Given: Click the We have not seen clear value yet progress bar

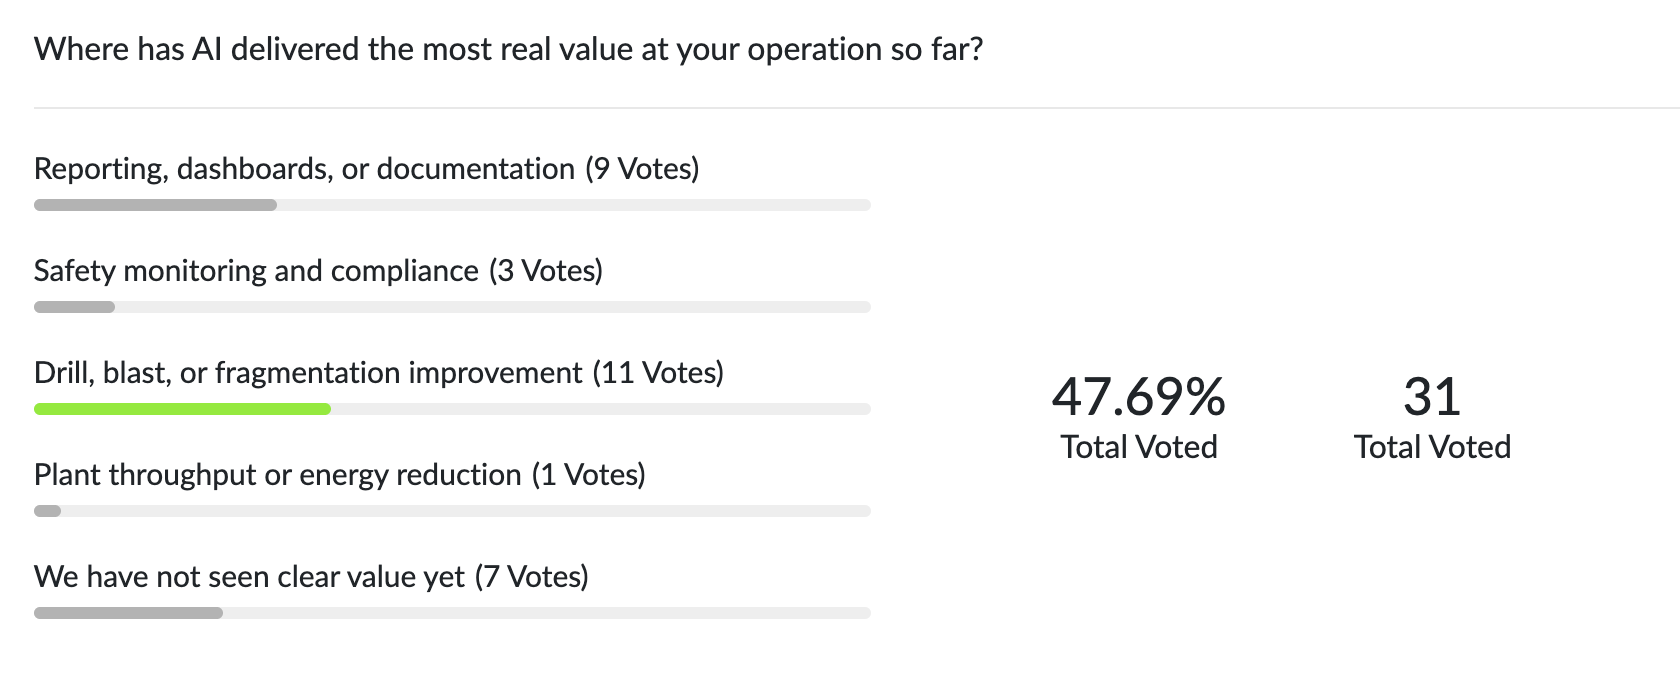Looking at the screenshot, I should tap(452, 613).
